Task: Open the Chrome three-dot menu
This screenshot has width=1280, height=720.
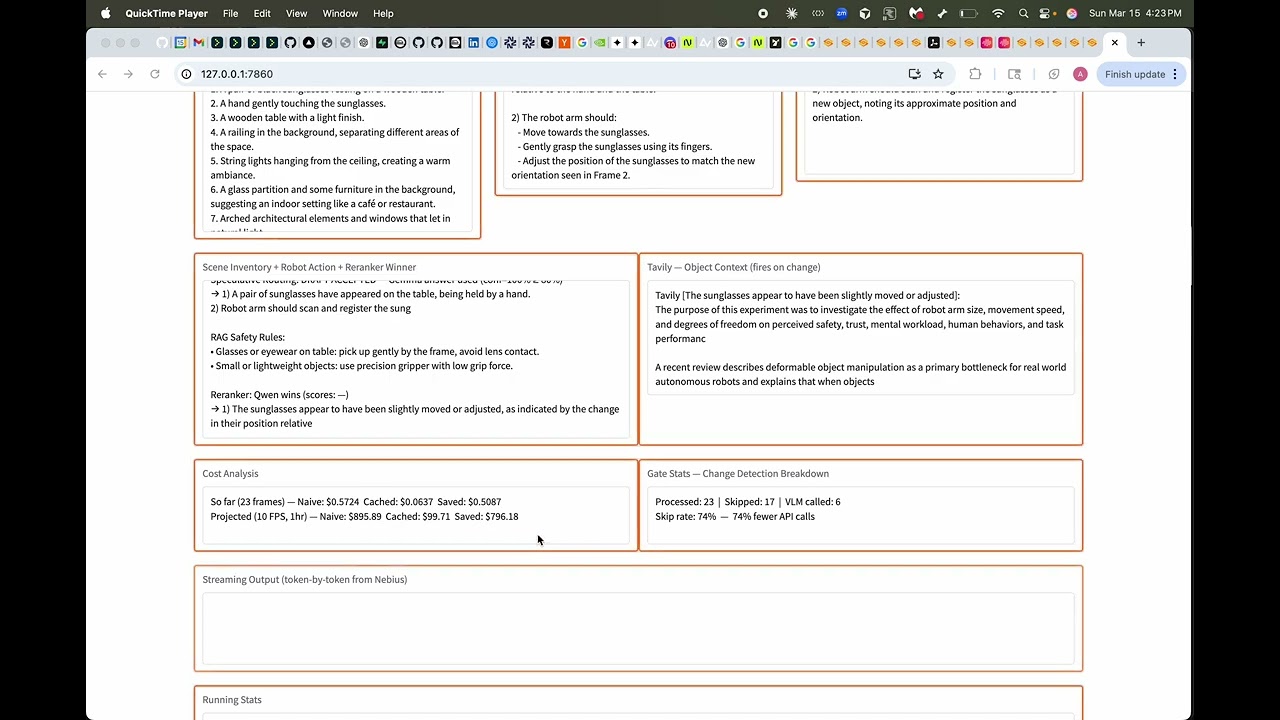Action: pyautogui.click(x=1175, y=74)
